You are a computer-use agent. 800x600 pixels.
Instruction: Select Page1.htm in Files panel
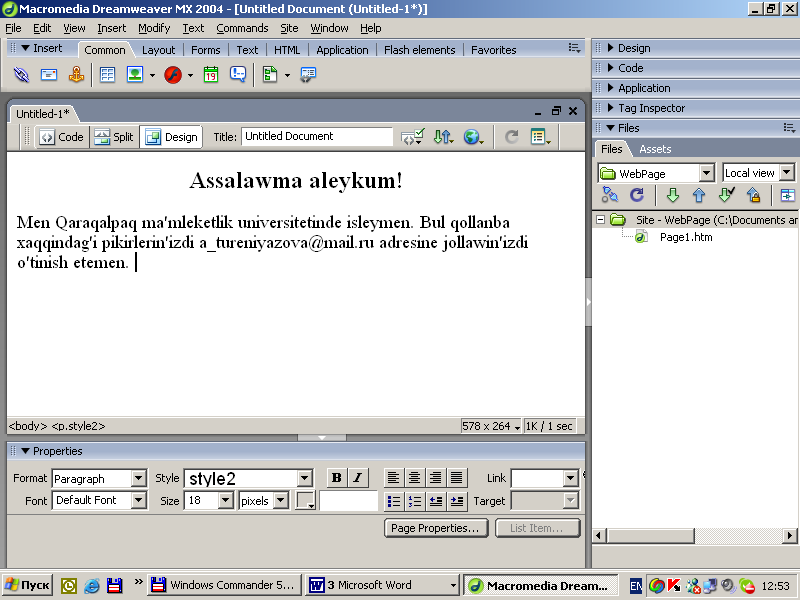click(685, 237)
